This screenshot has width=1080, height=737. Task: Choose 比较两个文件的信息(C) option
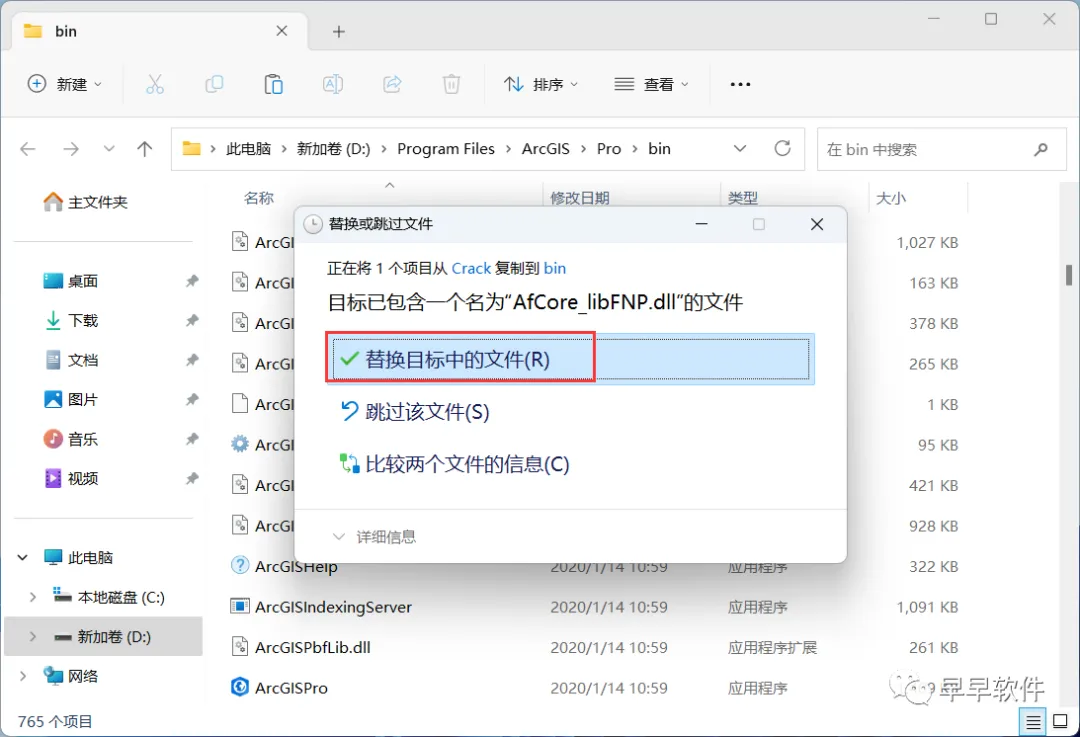455,464
